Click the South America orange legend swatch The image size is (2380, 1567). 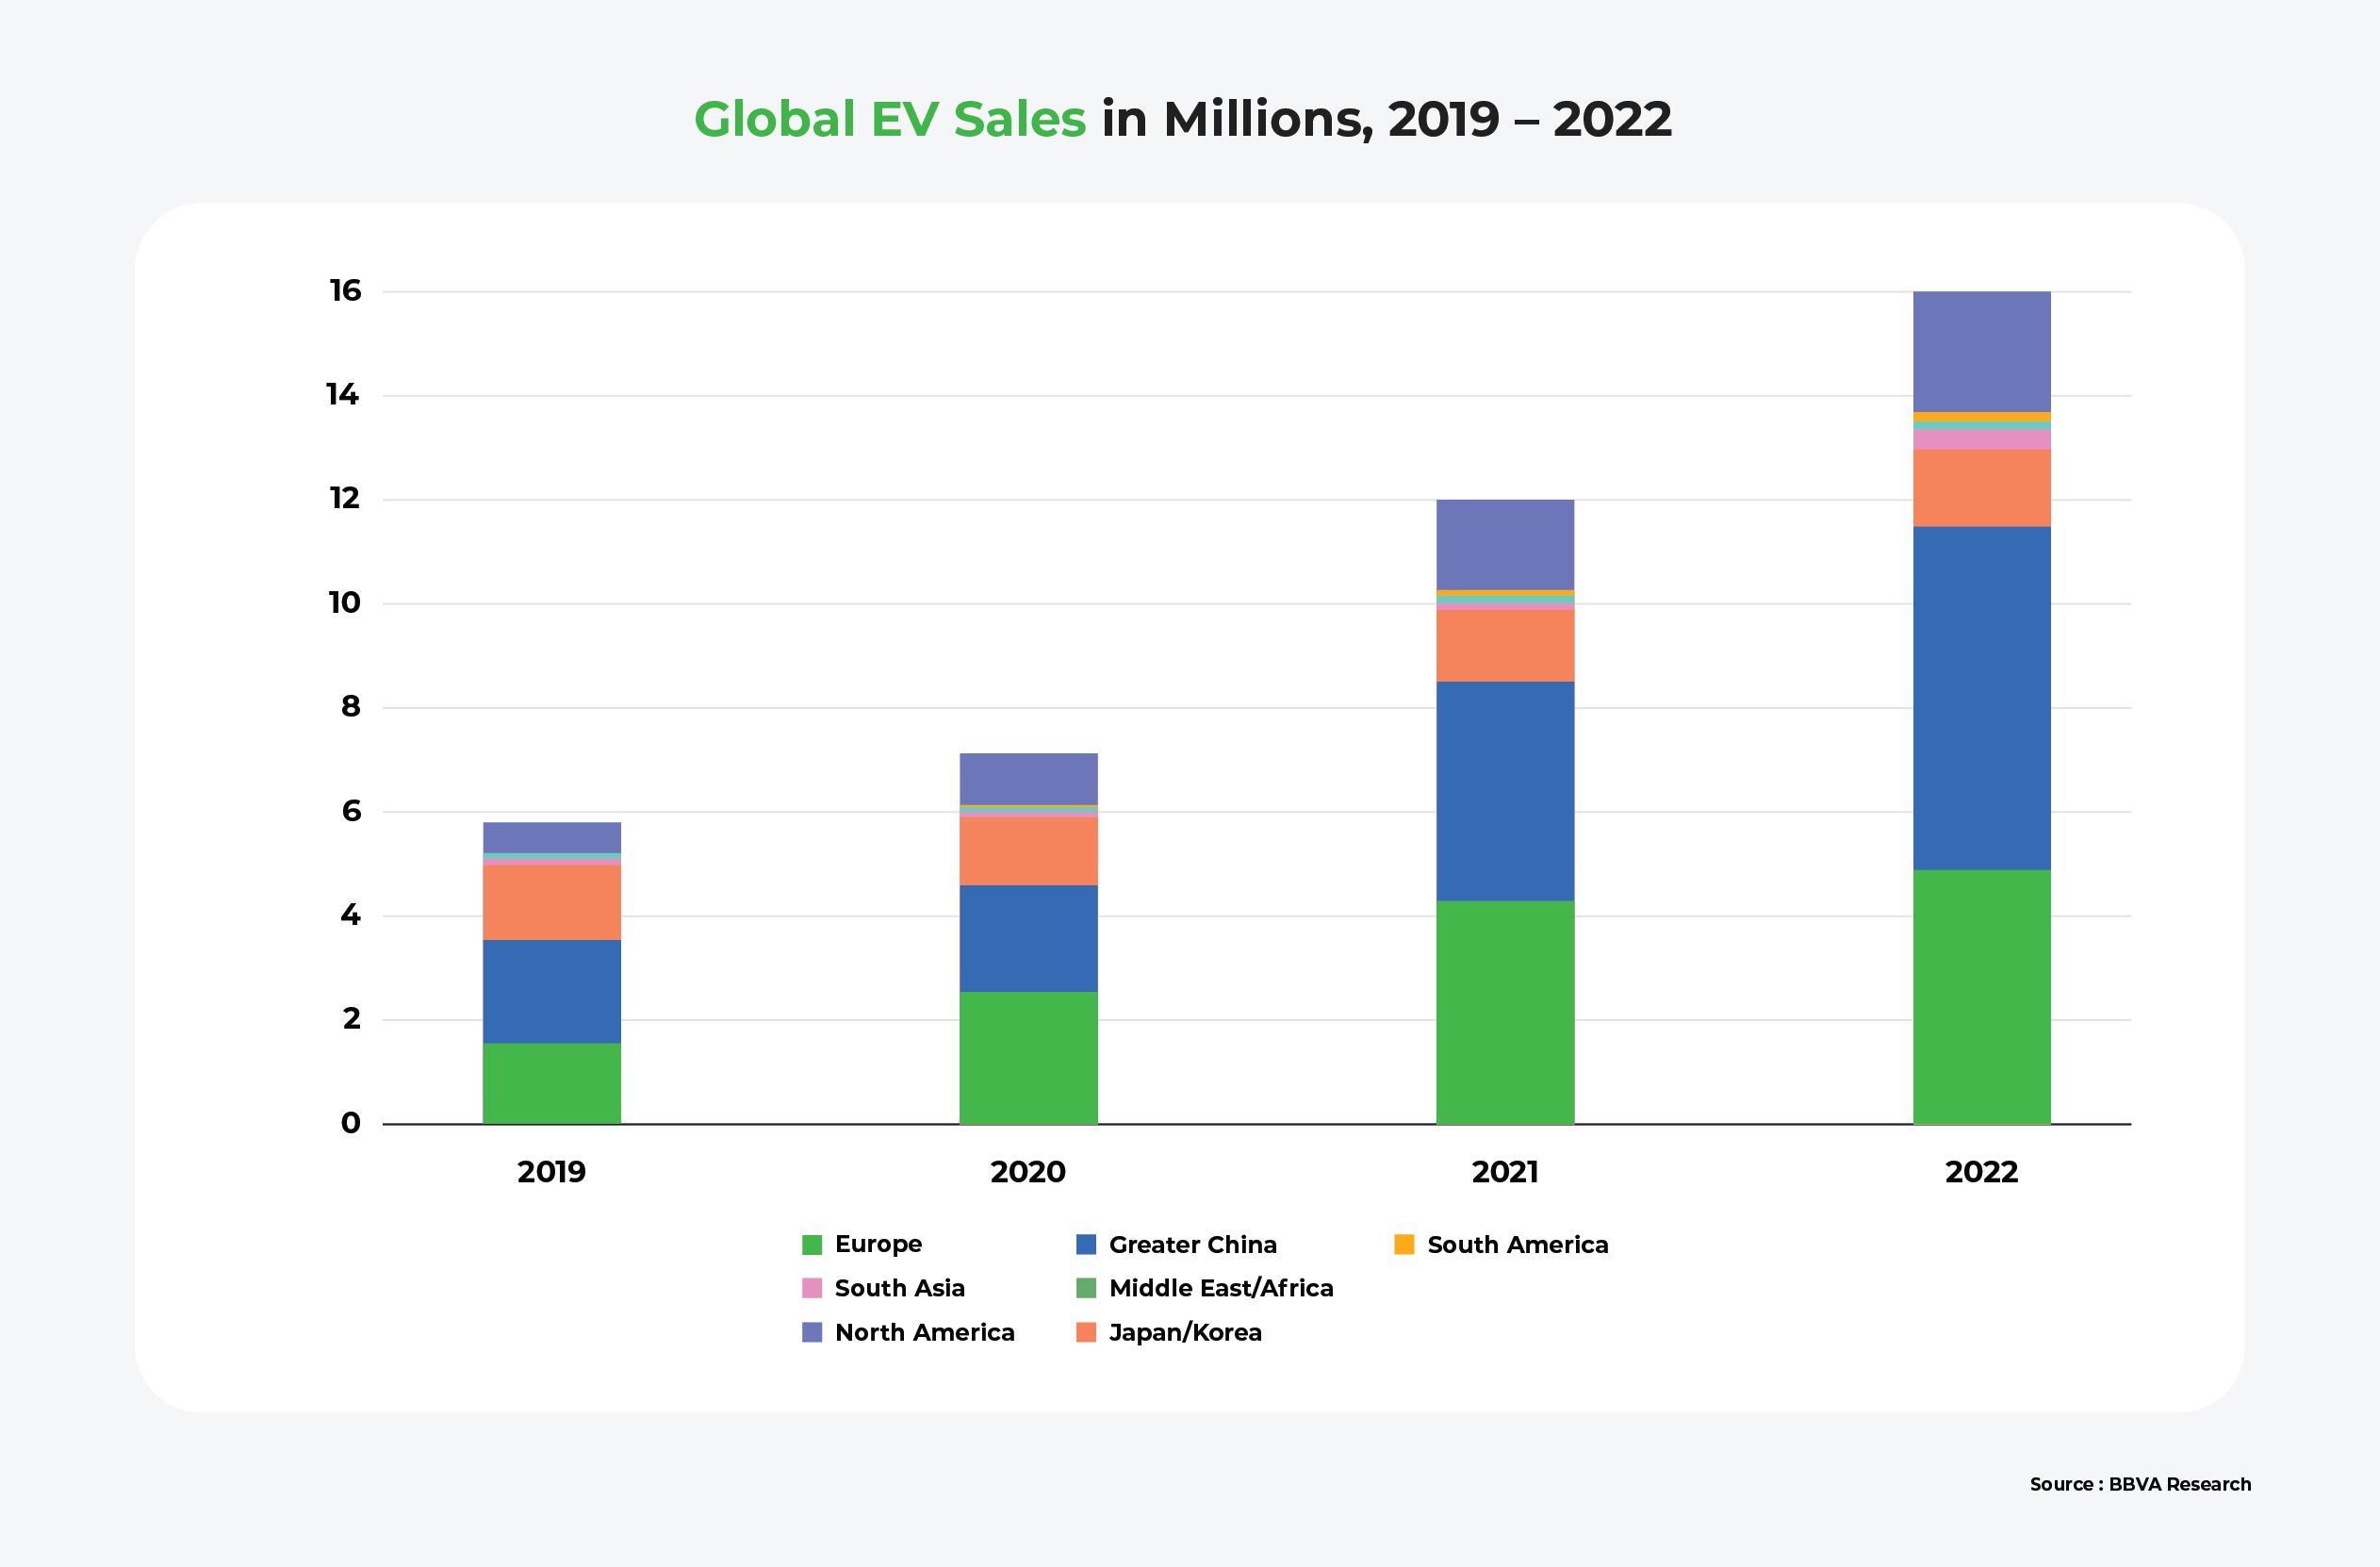coord(1404,1245)
